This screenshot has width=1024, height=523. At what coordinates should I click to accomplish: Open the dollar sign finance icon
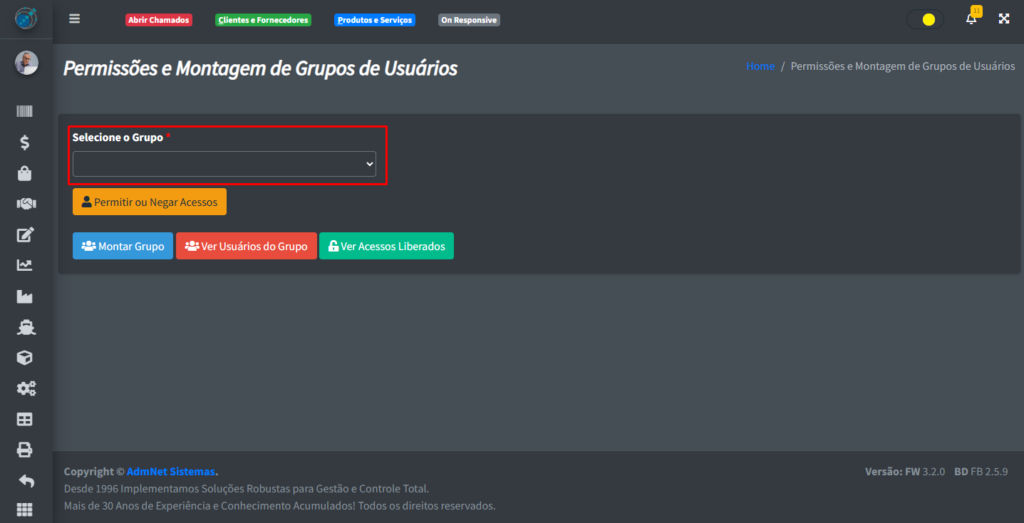25,143
